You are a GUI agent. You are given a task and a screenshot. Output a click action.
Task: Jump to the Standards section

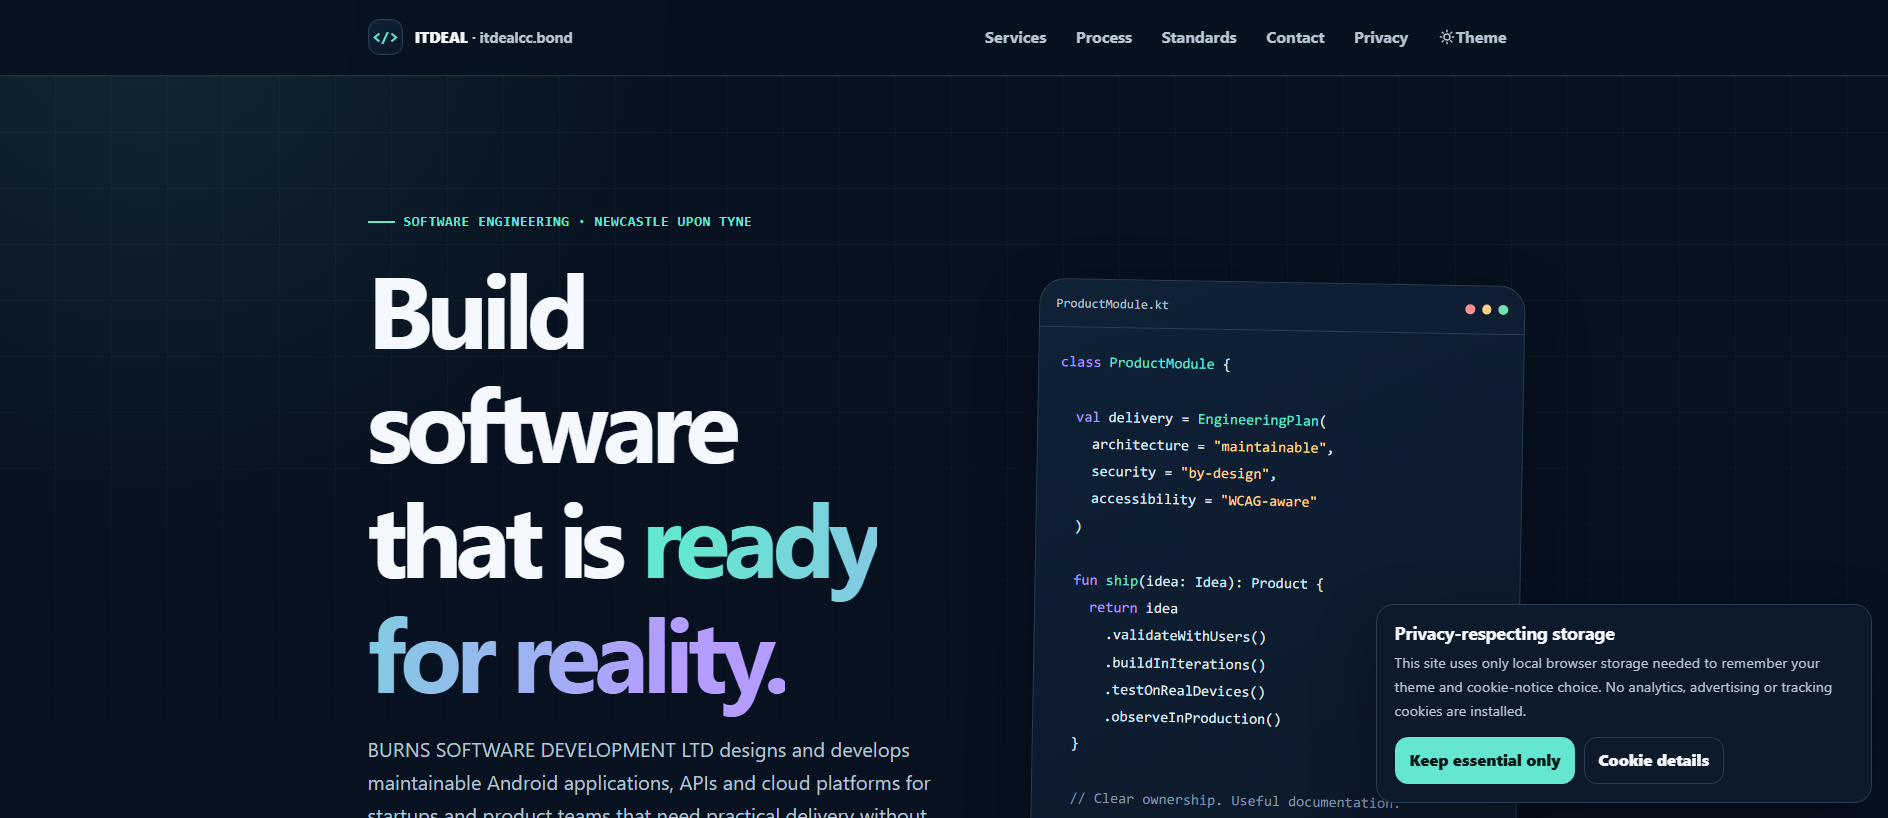point(1199,37)
